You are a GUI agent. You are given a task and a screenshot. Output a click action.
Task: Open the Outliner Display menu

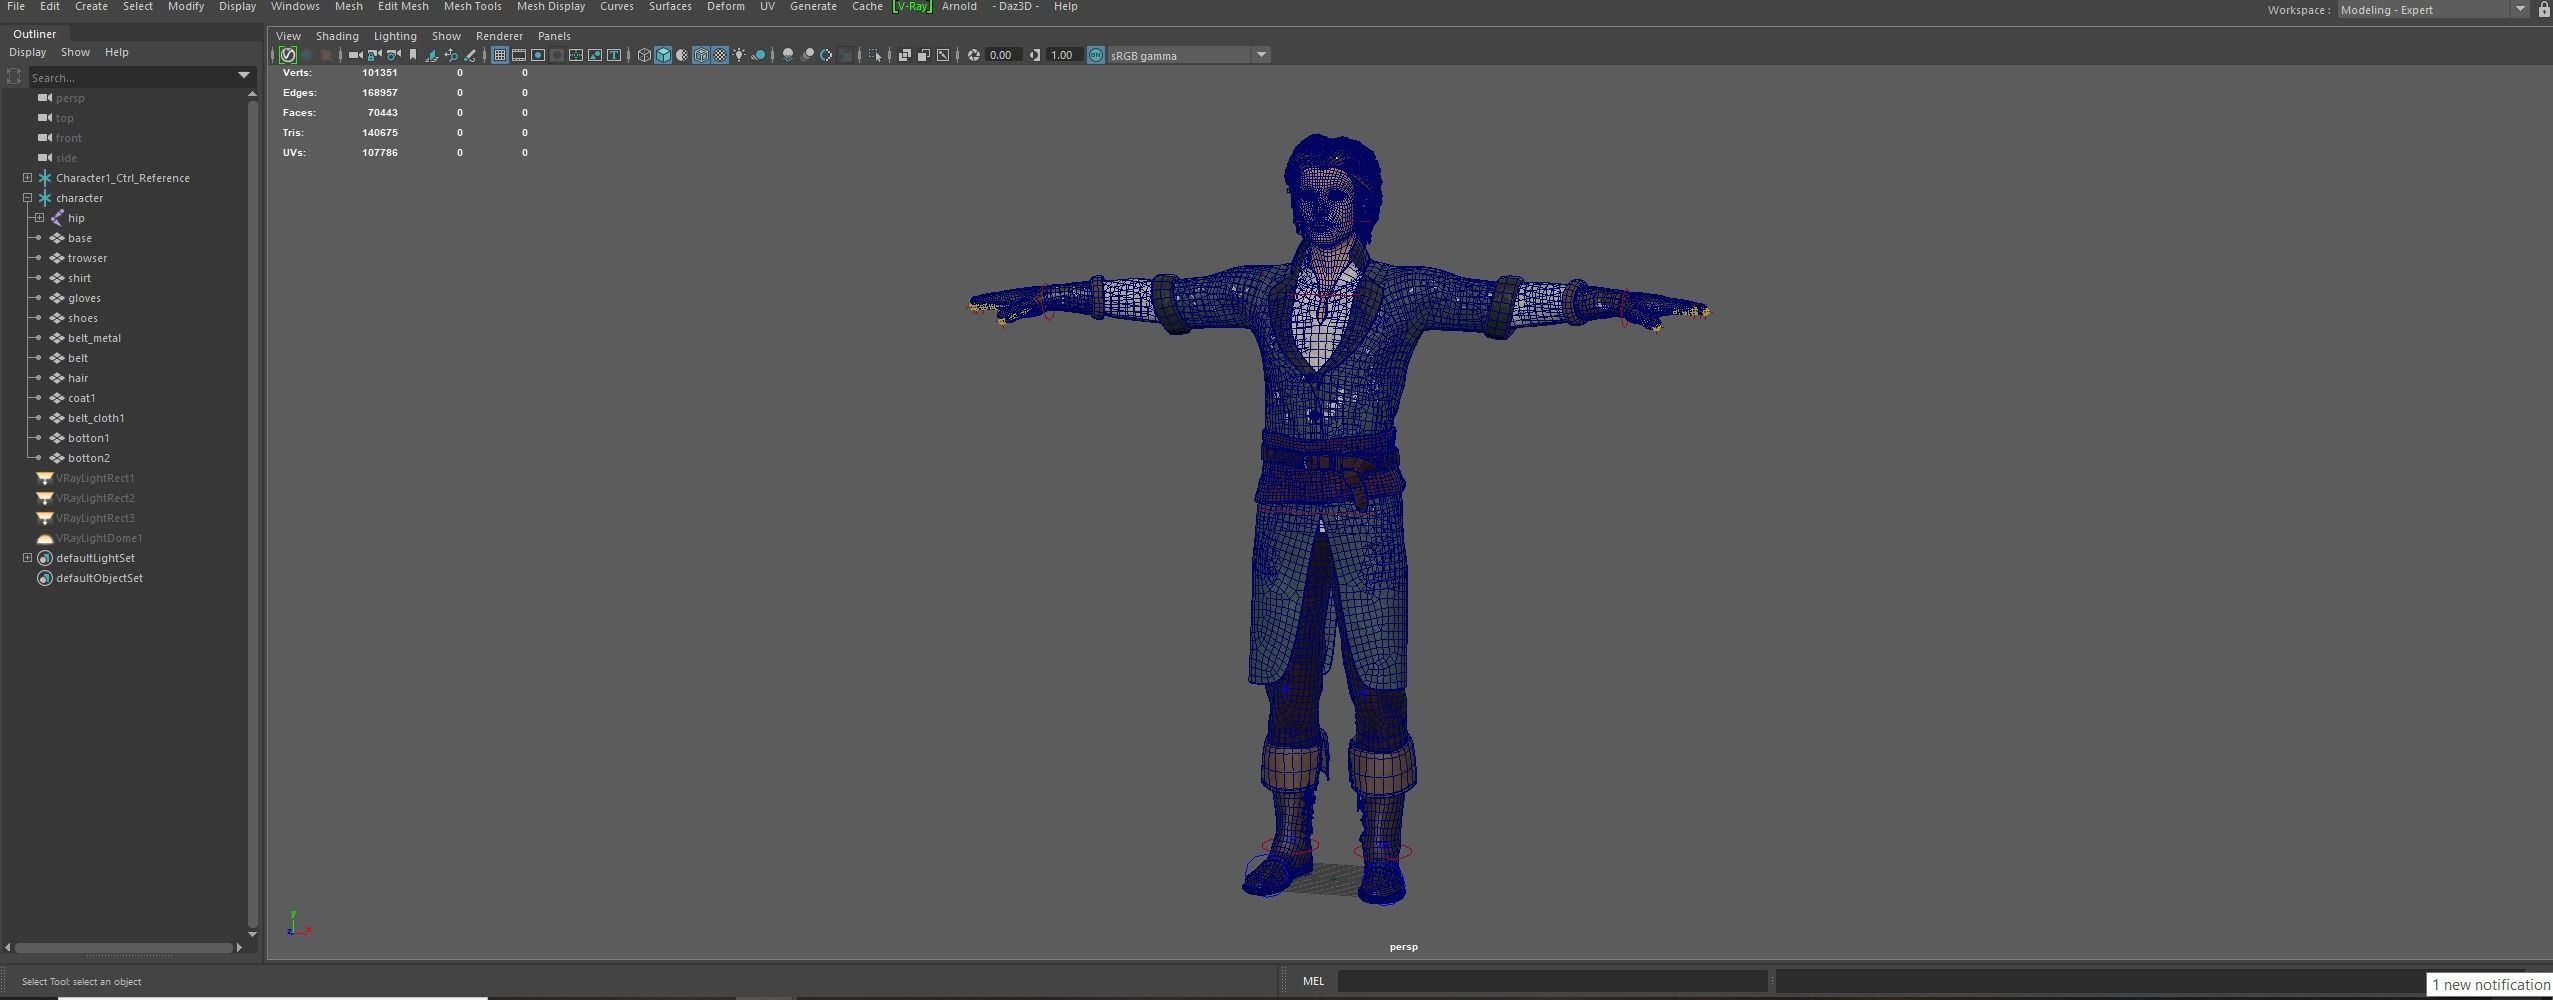[28, 52]
